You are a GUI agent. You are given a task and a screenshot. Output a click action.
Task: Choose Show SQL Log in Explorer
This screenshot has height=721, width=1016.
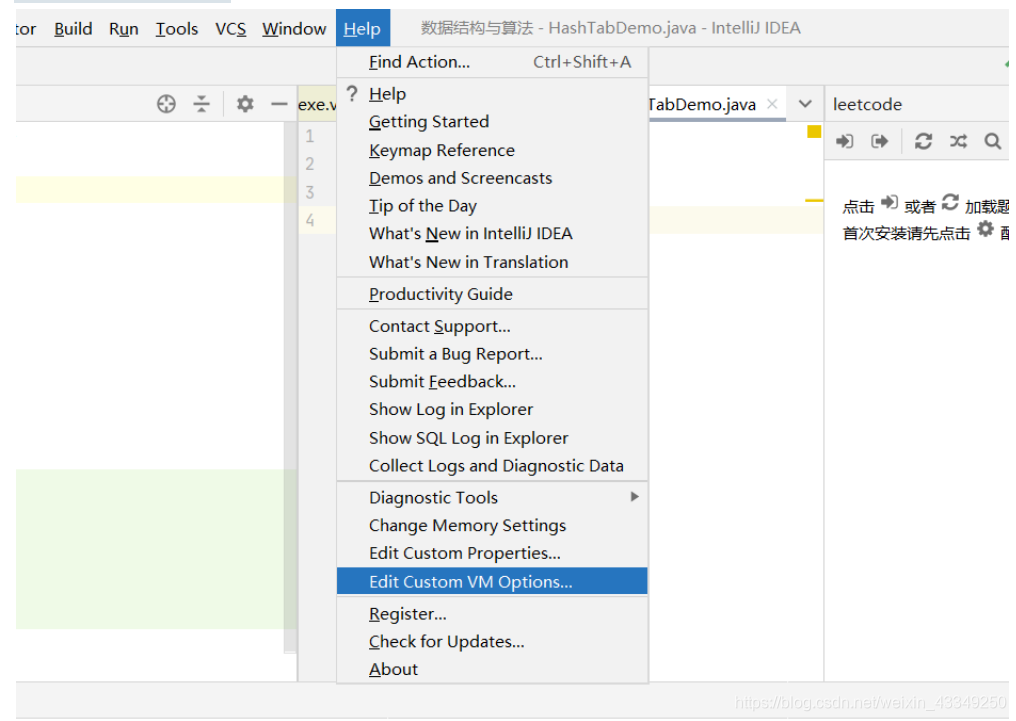pyautogui.click(x=492, y=438)
